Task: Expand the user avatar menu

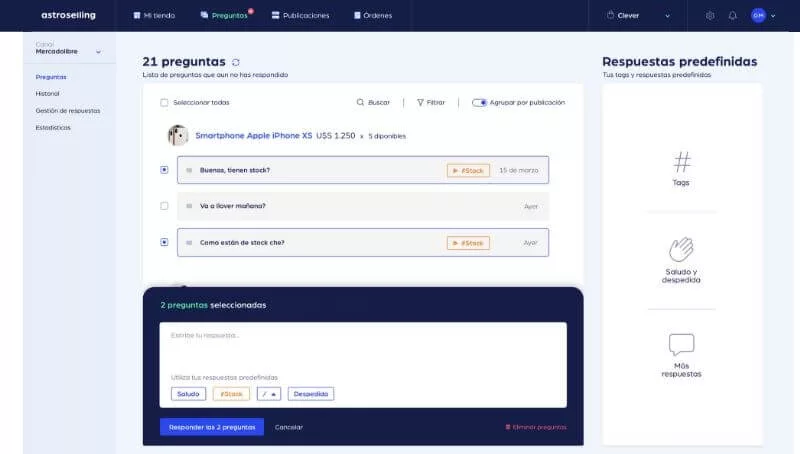Action: [763, 16]
